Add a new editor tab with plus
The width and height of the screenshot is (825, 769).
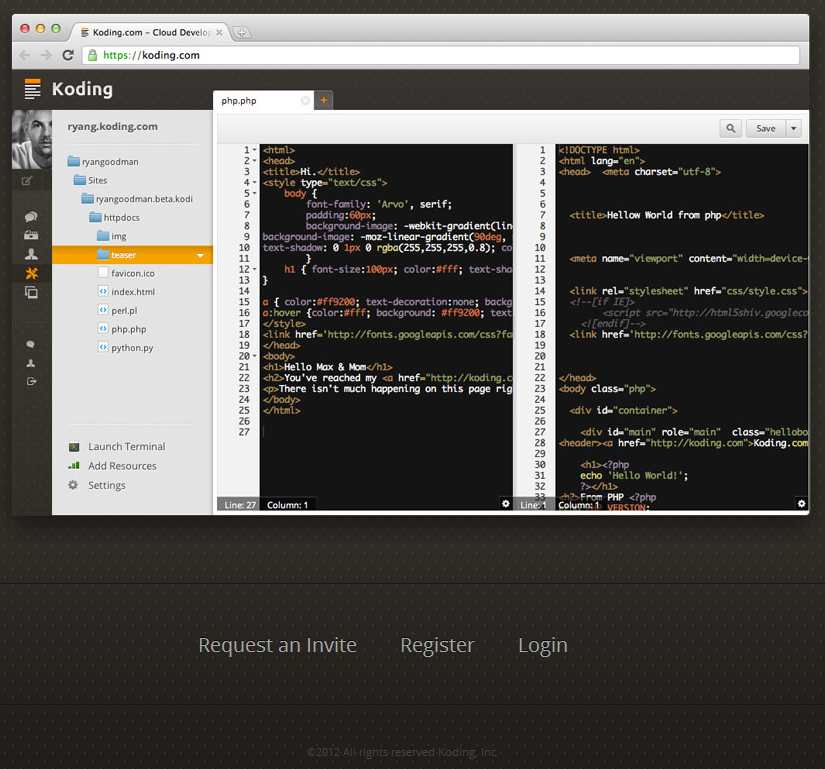click(323, 101)
